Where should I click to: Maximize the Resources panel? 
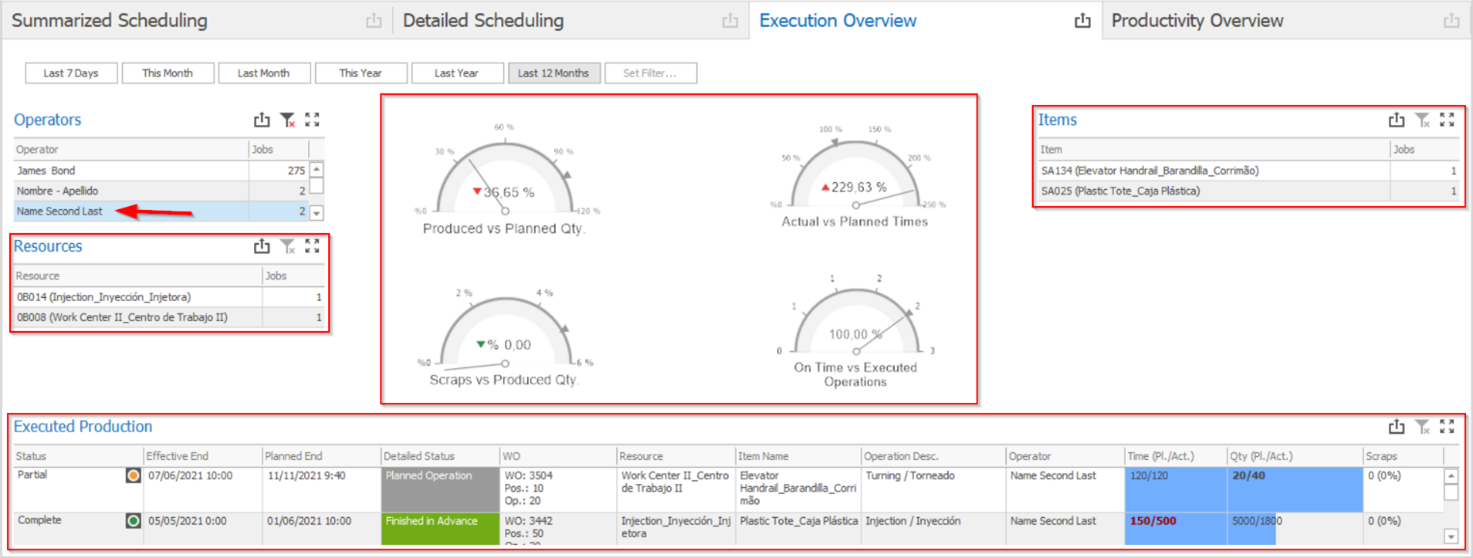[x=312, y=246]
